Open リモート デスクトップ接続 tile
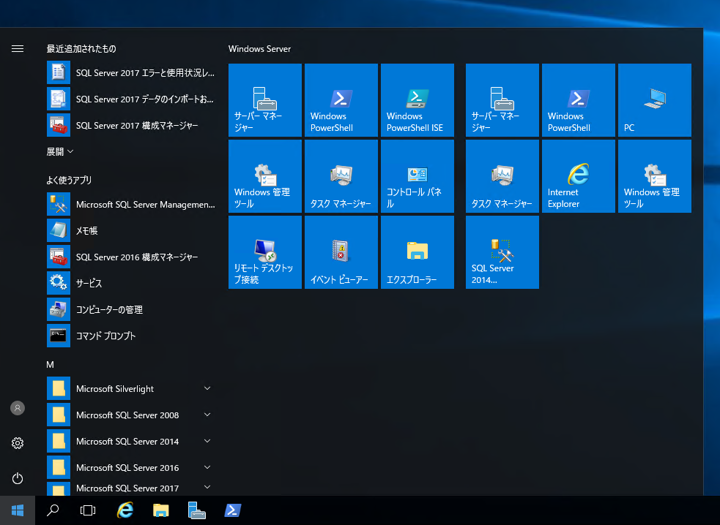 point(265,253)
